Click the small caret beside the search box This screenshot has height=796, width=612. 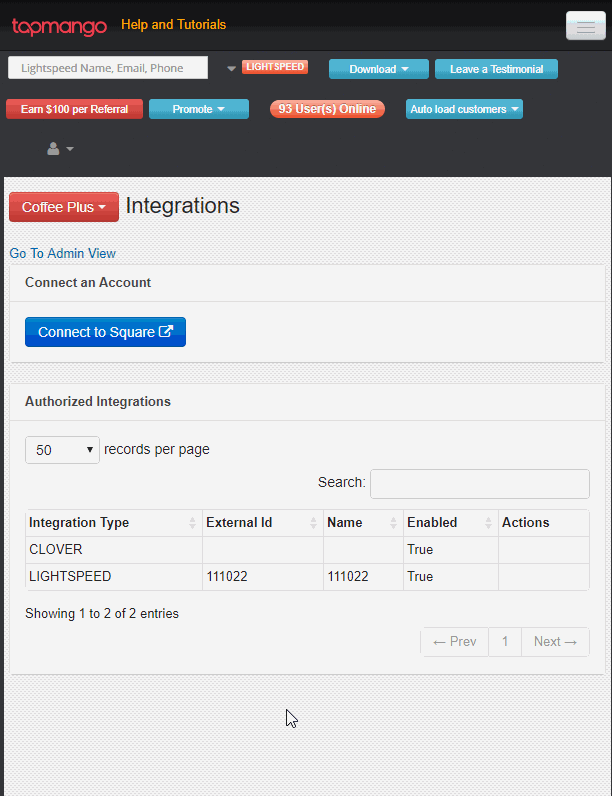click(x=231, y=69)
